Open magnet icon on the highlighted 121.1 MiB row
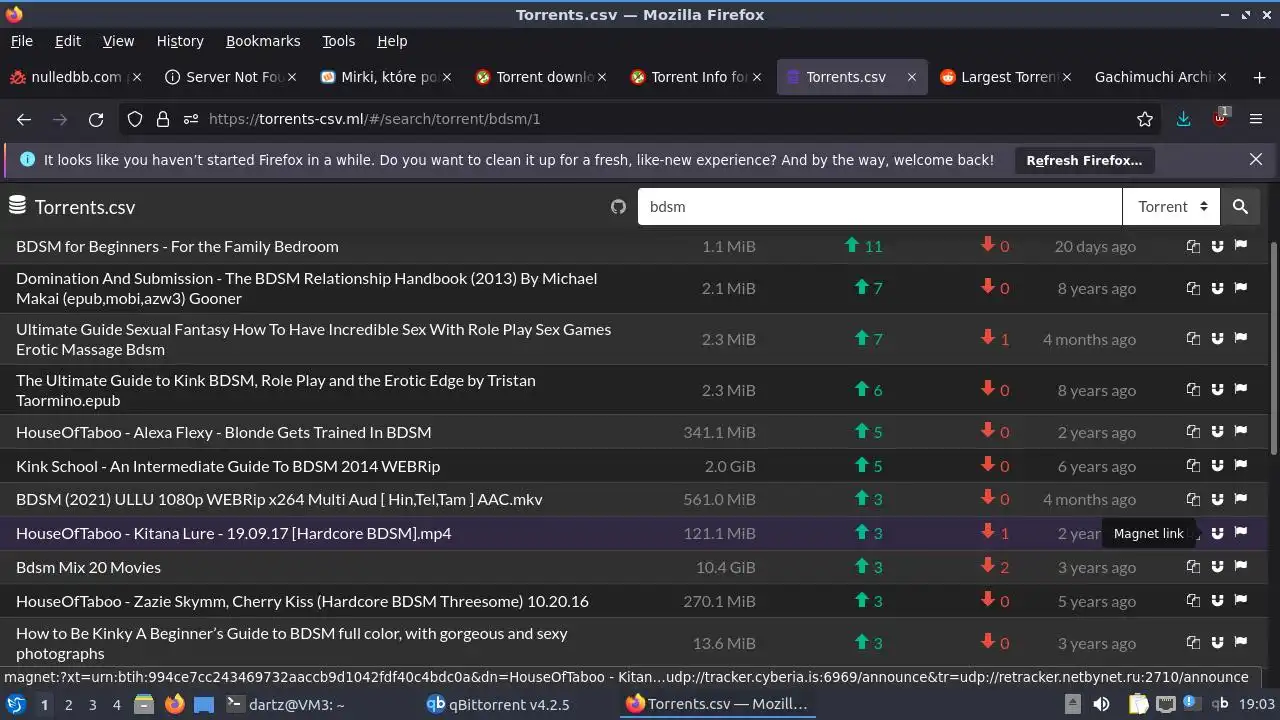1280x720 pixels. click(x=1217, y=533)
